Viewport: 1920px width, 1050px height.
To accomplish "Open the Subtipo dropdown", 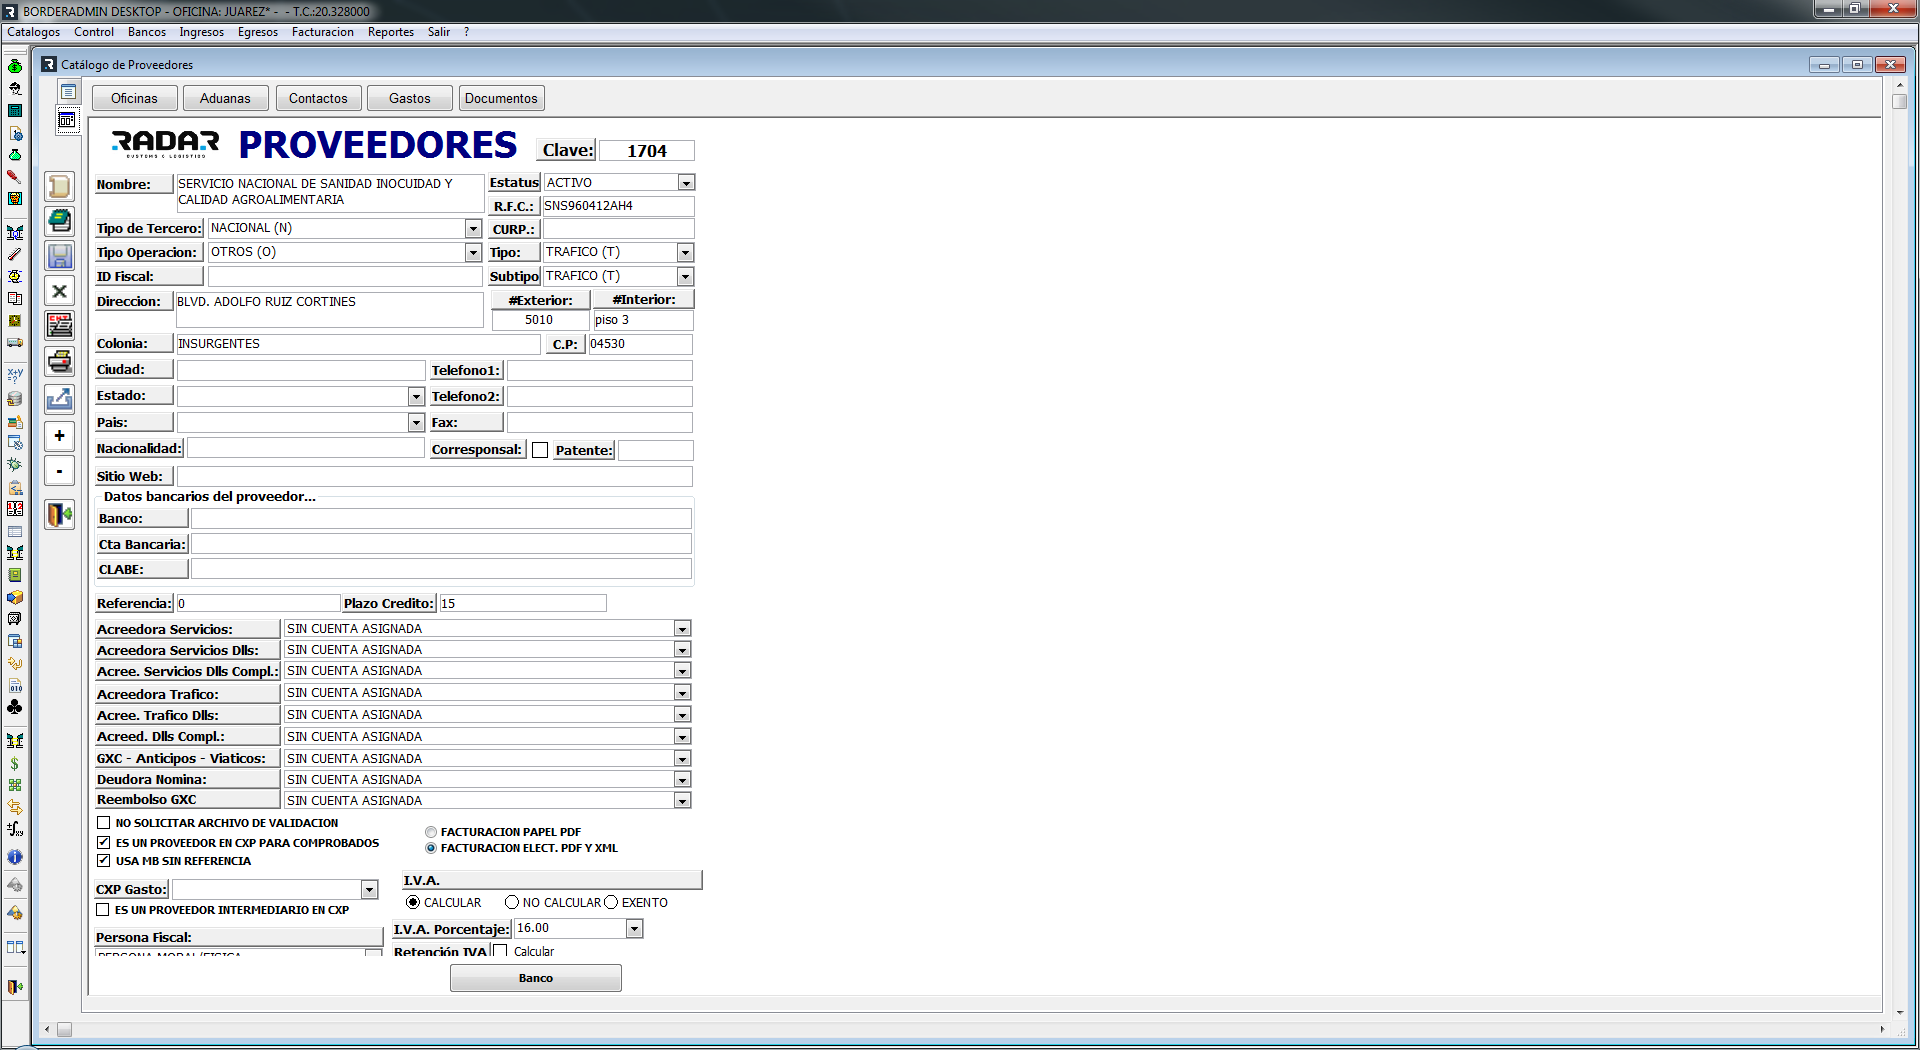I will click(685, 276).
